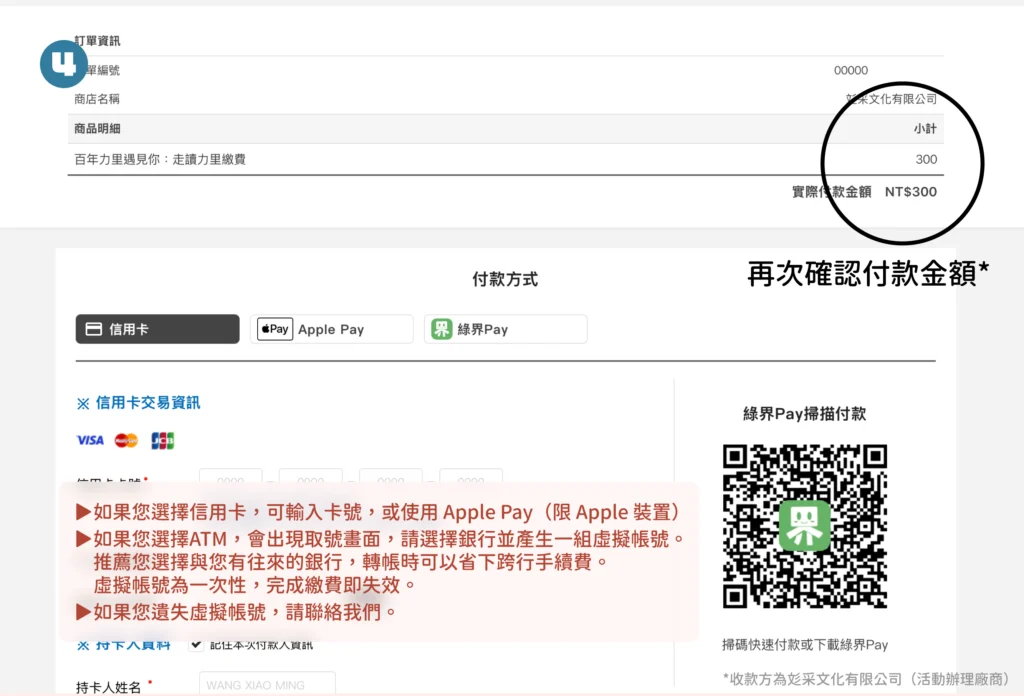The width and height of the screenshot is (1024, 696).
Task: Click the NT$300 payment total
Action: pyautogui.click(x=910, y=191)
